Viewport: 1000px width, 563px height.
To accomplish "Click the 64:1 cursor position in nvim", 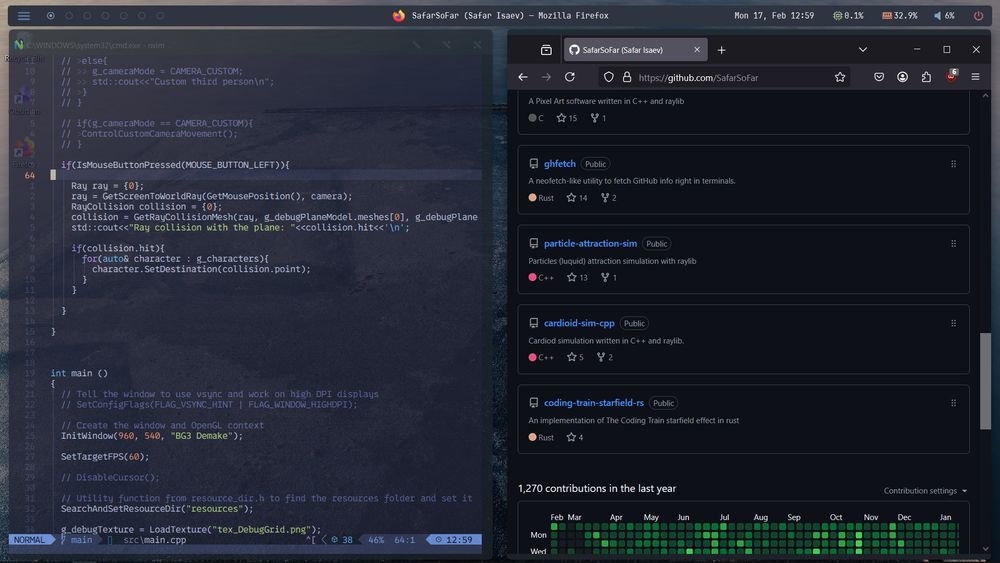I will [404, 540].
